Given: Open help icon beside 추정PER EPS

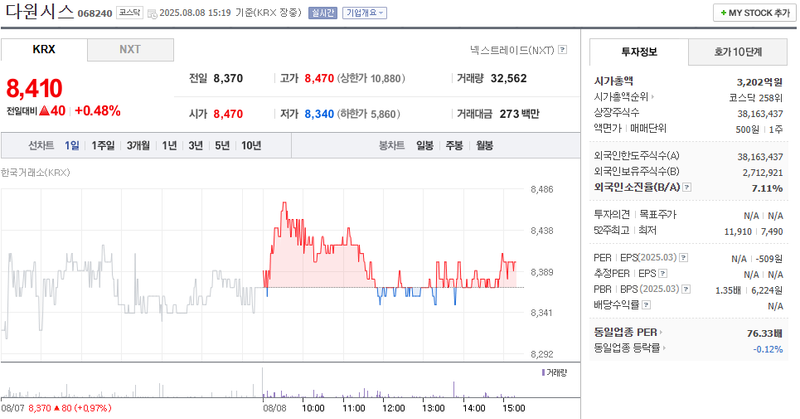Looking at the screenshot, I should [x=663, y=274].
